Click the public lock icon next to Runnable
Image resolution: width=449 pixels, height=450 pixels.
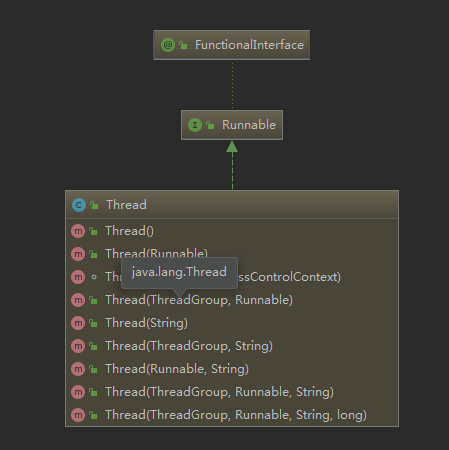[210, 125]
